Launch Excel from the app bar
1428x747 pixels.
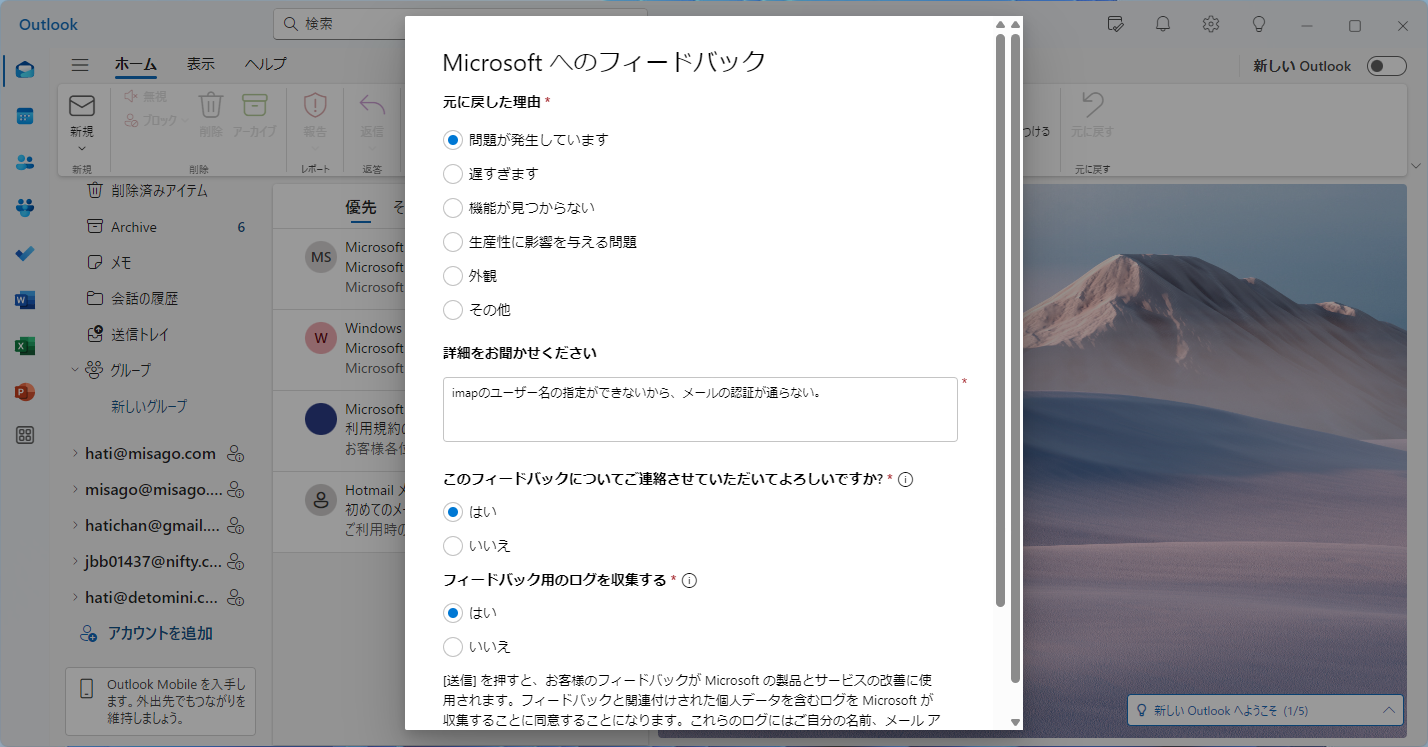25,346
